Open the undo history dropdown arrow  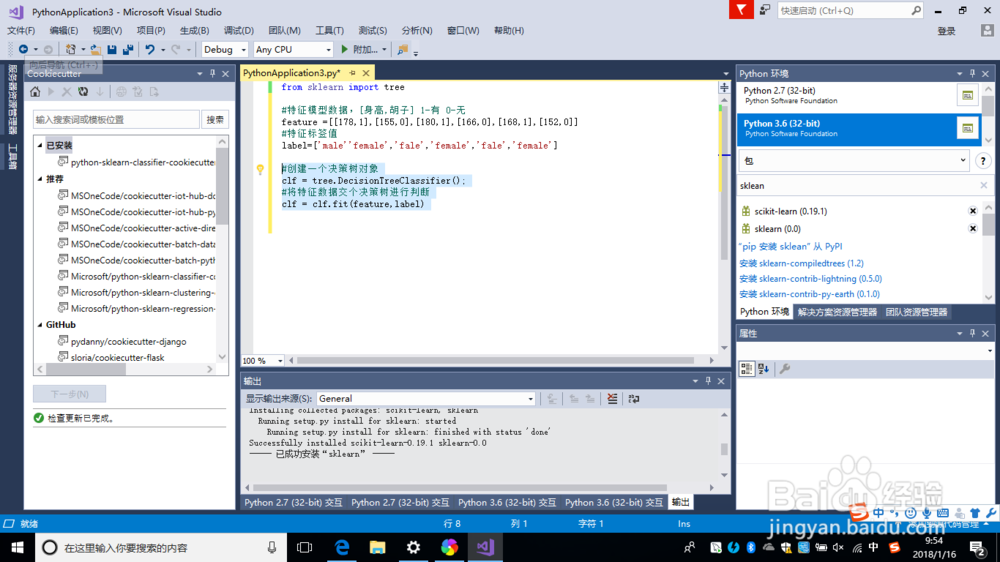(163, 50)
